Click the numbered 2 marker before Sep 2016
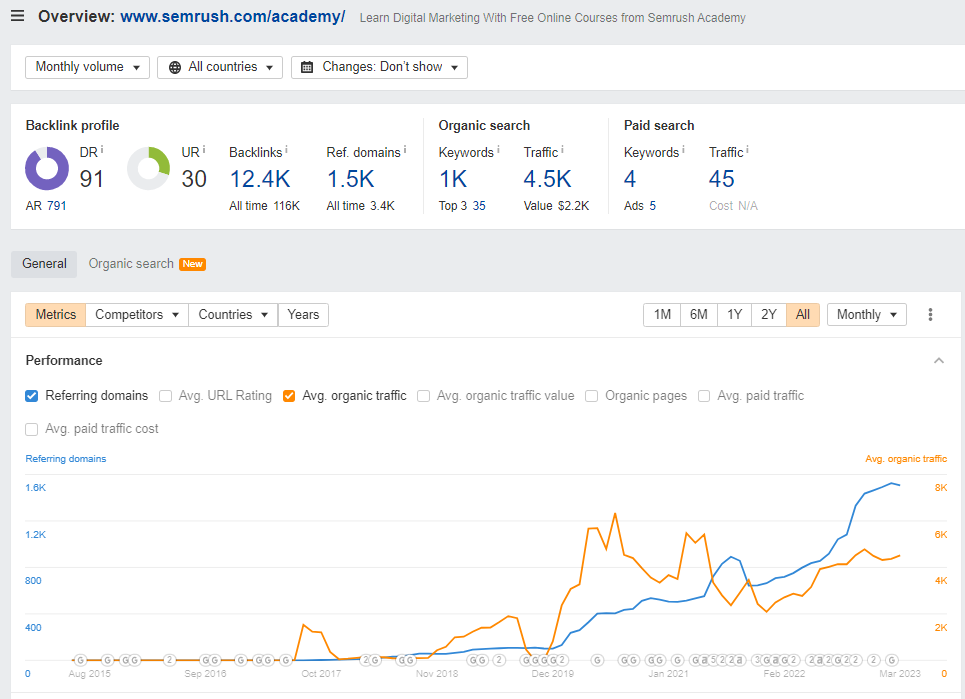The height and width of the screenshot is (699, 965). 170,660
